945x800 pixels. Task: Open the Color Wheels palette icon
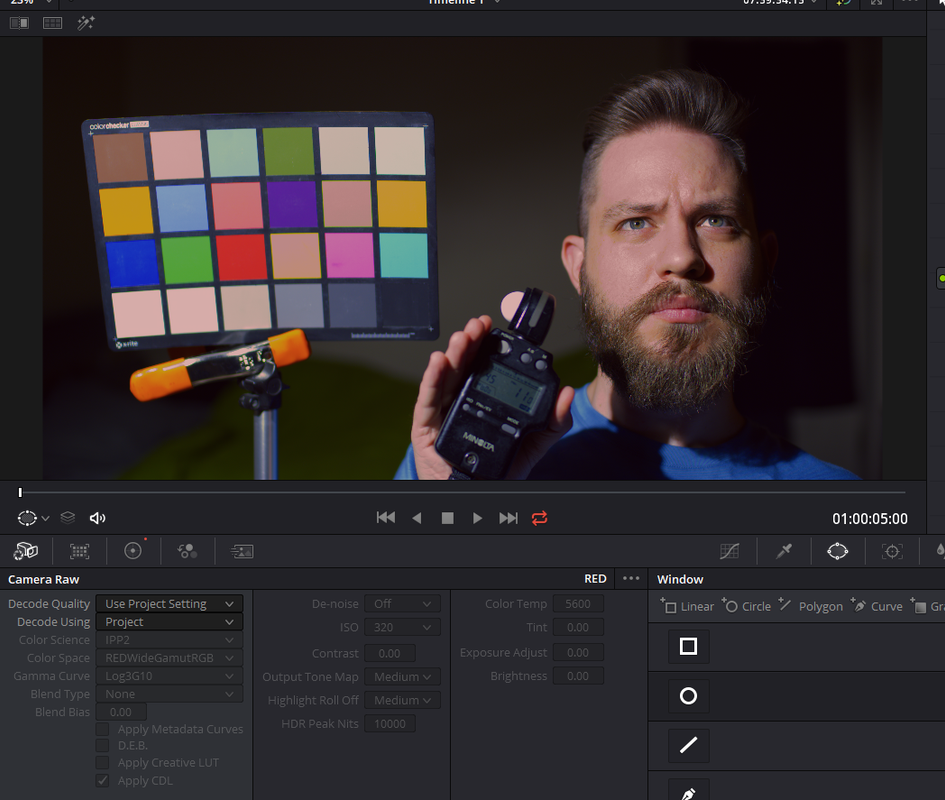[x=133, y=550]
